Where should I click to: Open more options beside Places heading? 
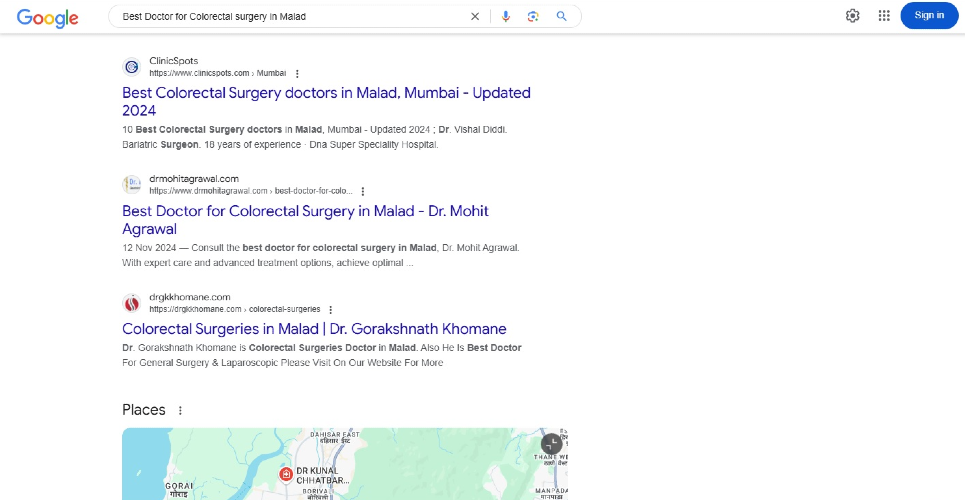click(180, 410)
